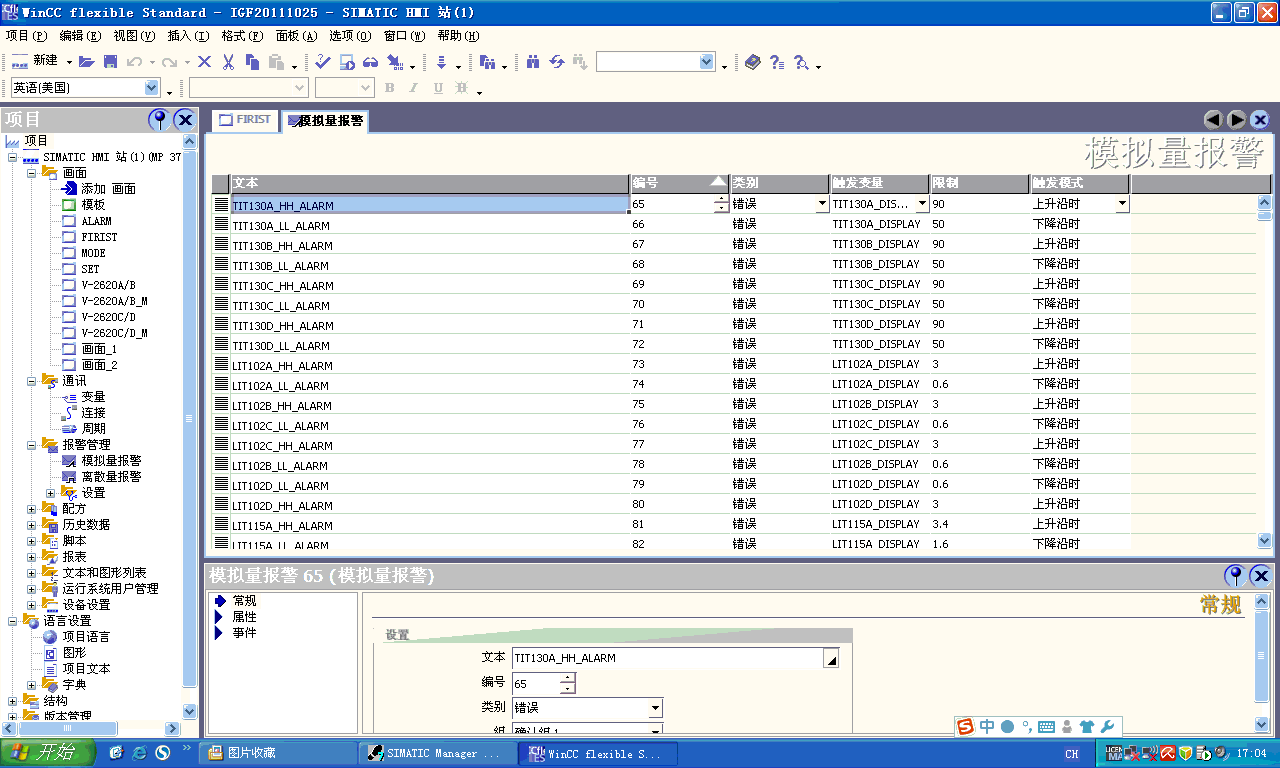Viewport: 1280px width, 768px height.
Task: Show previous editor tab with left arrow
Action: [x=1213, y=120]
